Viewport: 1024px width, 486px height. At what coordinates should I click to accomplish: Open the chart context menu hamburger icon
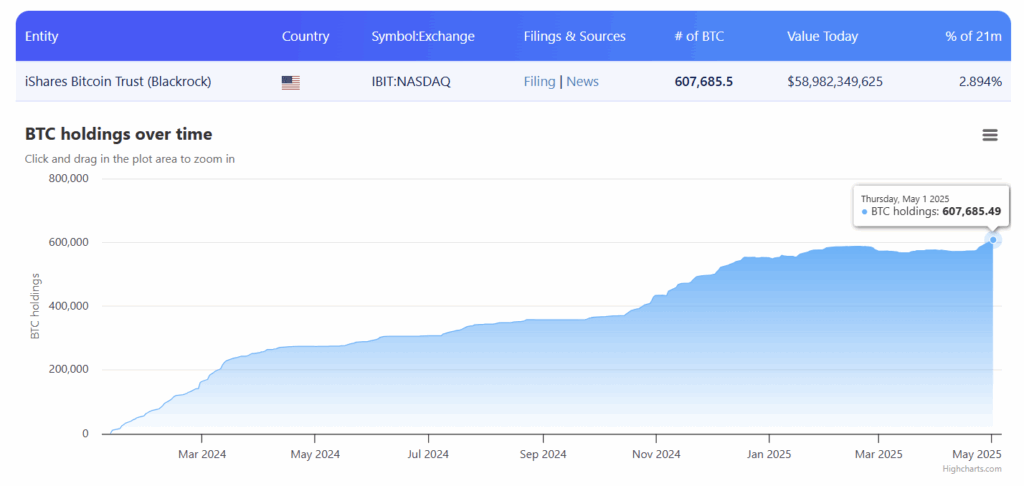click(x=990, y=135)
